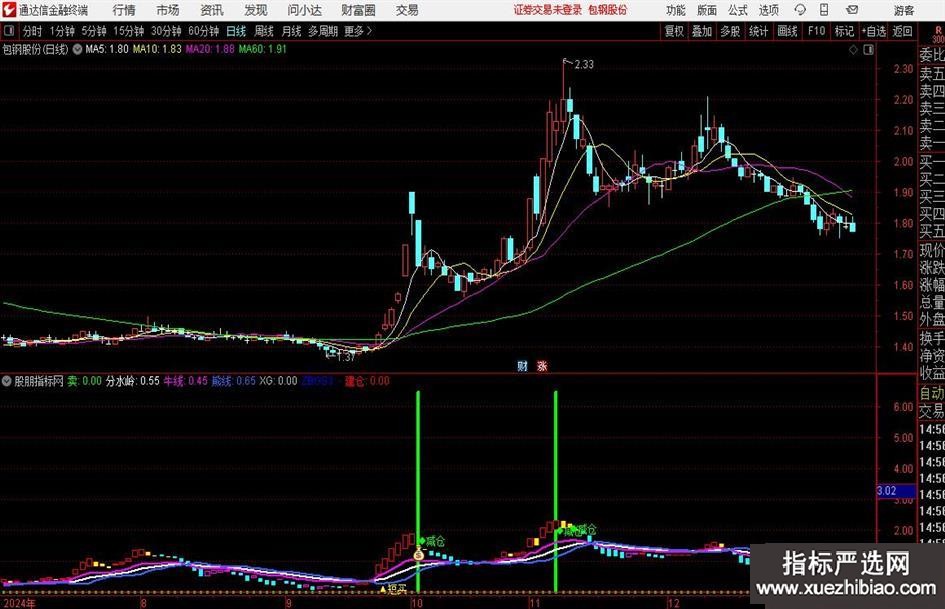Click the diamond icon at chart top-right

[x=853, y=49]
